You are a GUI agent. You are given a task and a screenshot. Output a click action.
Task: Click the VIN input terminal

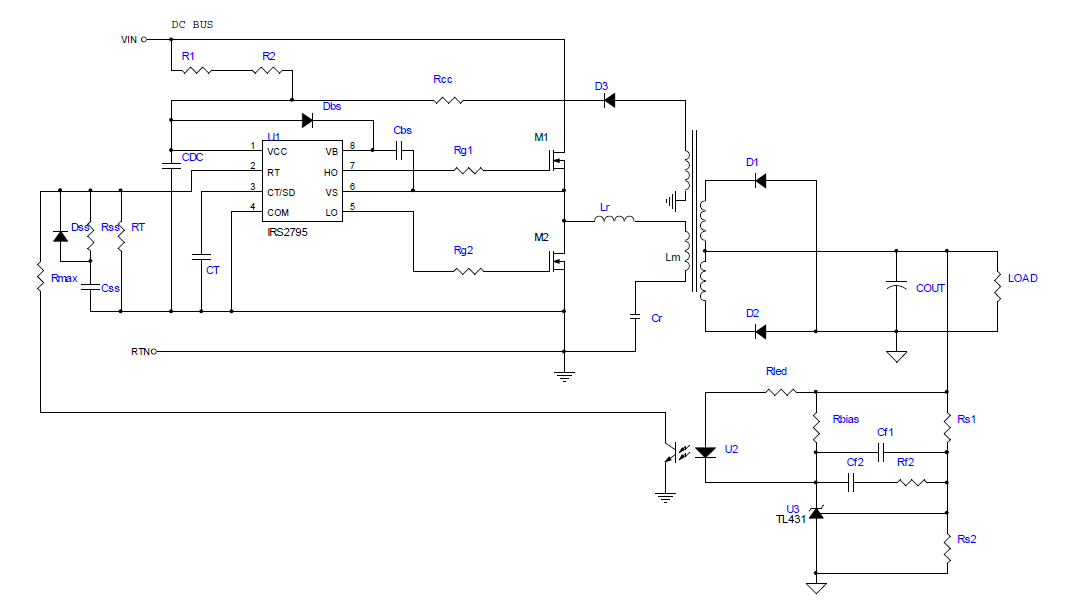pos(145,40)
